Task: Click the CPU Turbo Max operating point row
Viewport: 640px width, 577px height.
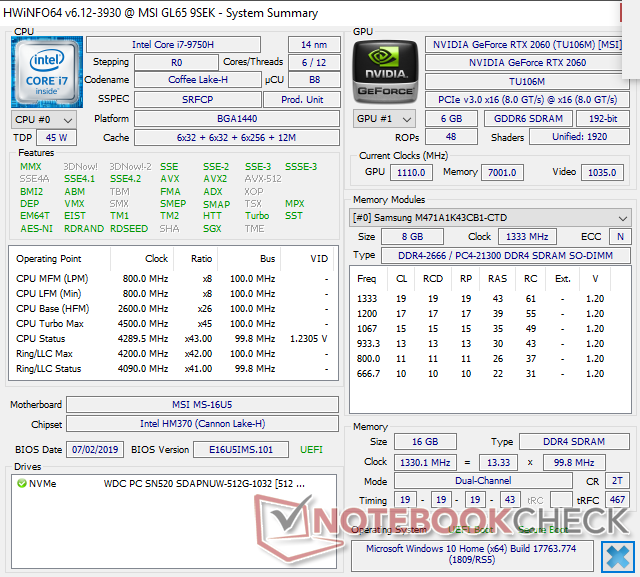Action: (173, 324)
